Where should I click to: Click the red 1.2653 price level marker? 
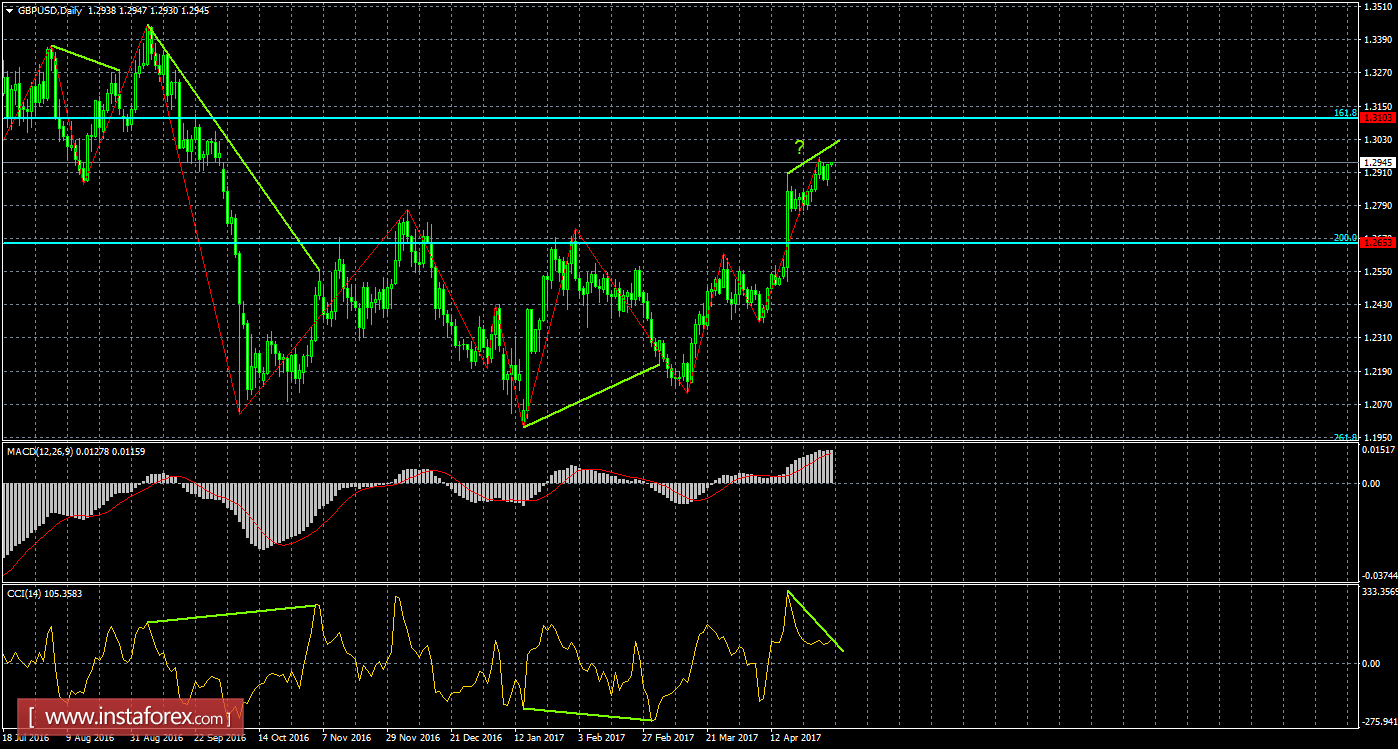(1378, 241)
